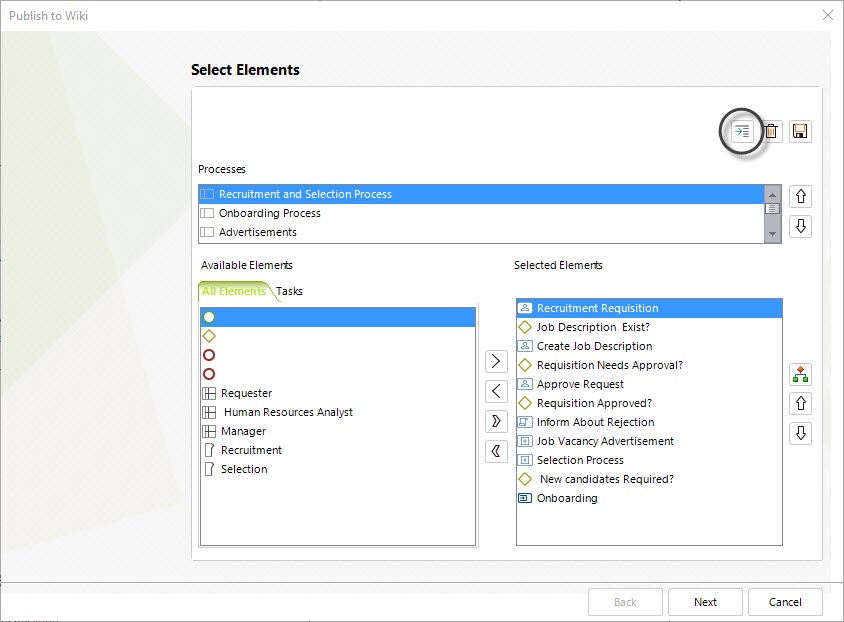Select Approve Request element
This screenshot has height=622, width=844.
(649, 384)
